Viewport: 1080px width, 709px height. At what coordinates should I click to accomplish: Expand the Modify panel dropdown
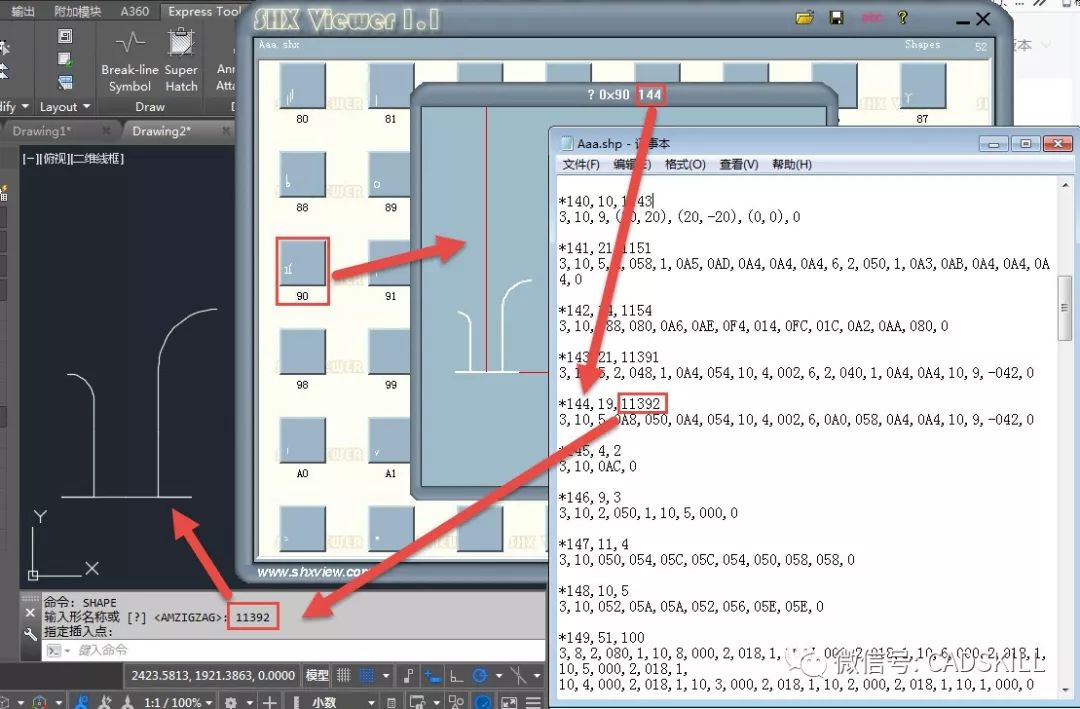pyautogui.click(x=14, y=107)
